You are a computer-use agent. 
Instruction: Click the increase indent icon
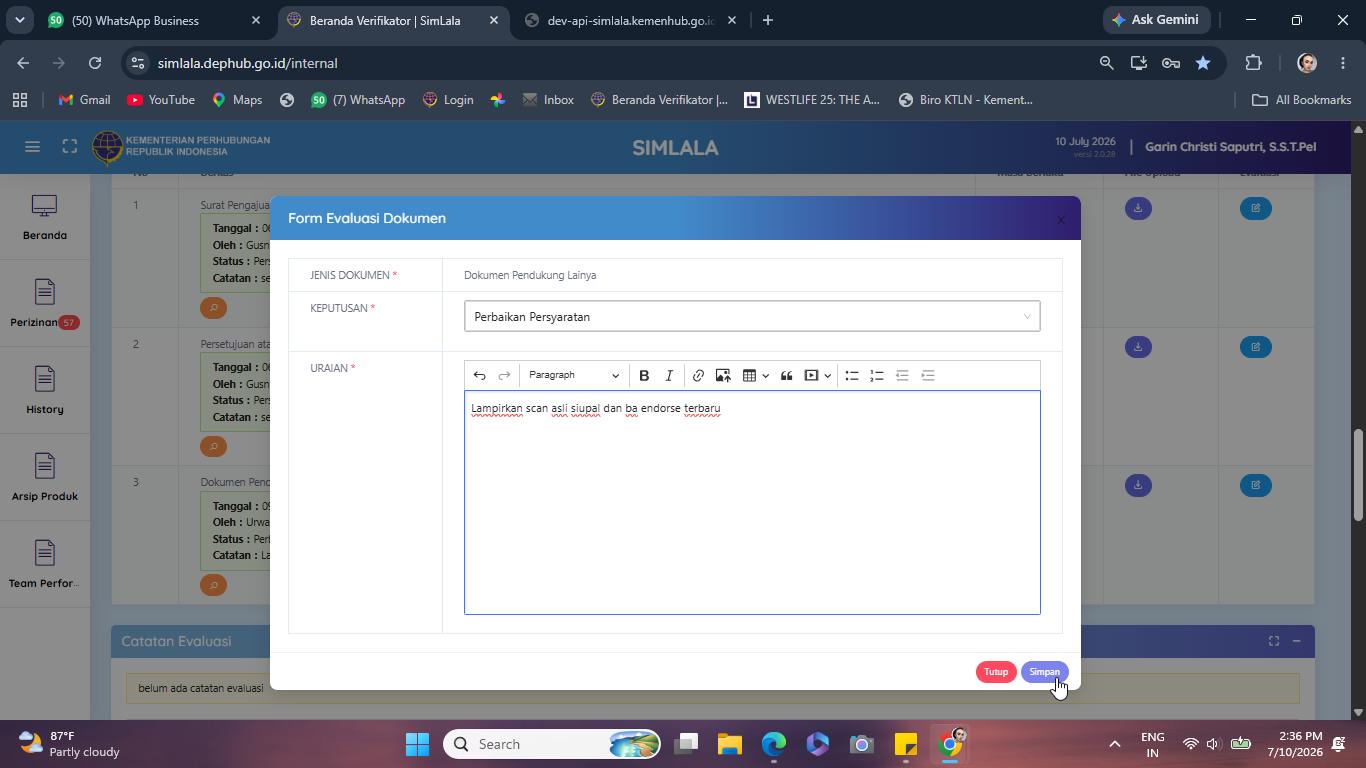point(928,376)
